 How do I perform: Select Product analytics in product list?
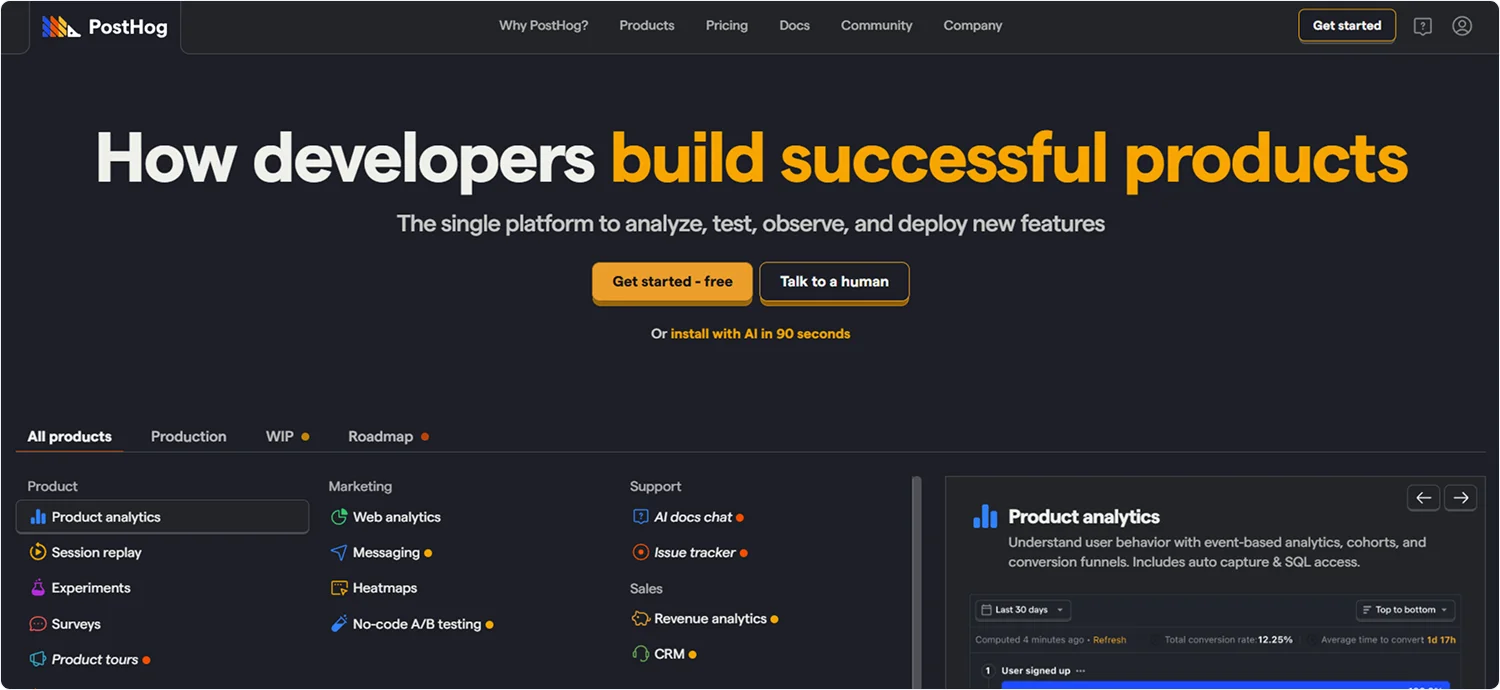(163, 517)
